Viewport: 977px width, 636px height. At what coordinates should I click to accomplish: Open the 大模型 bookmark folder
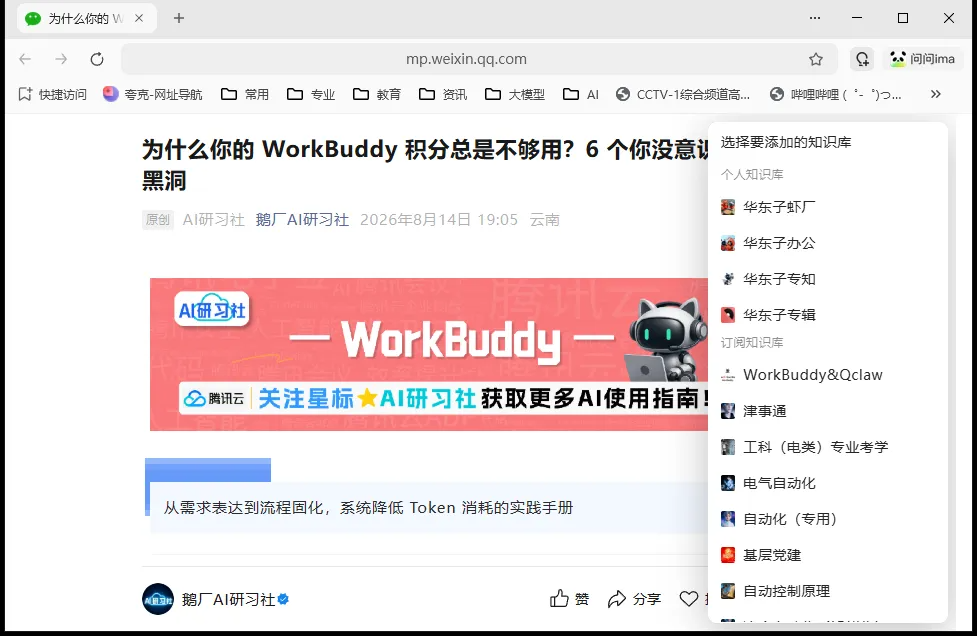515,94
